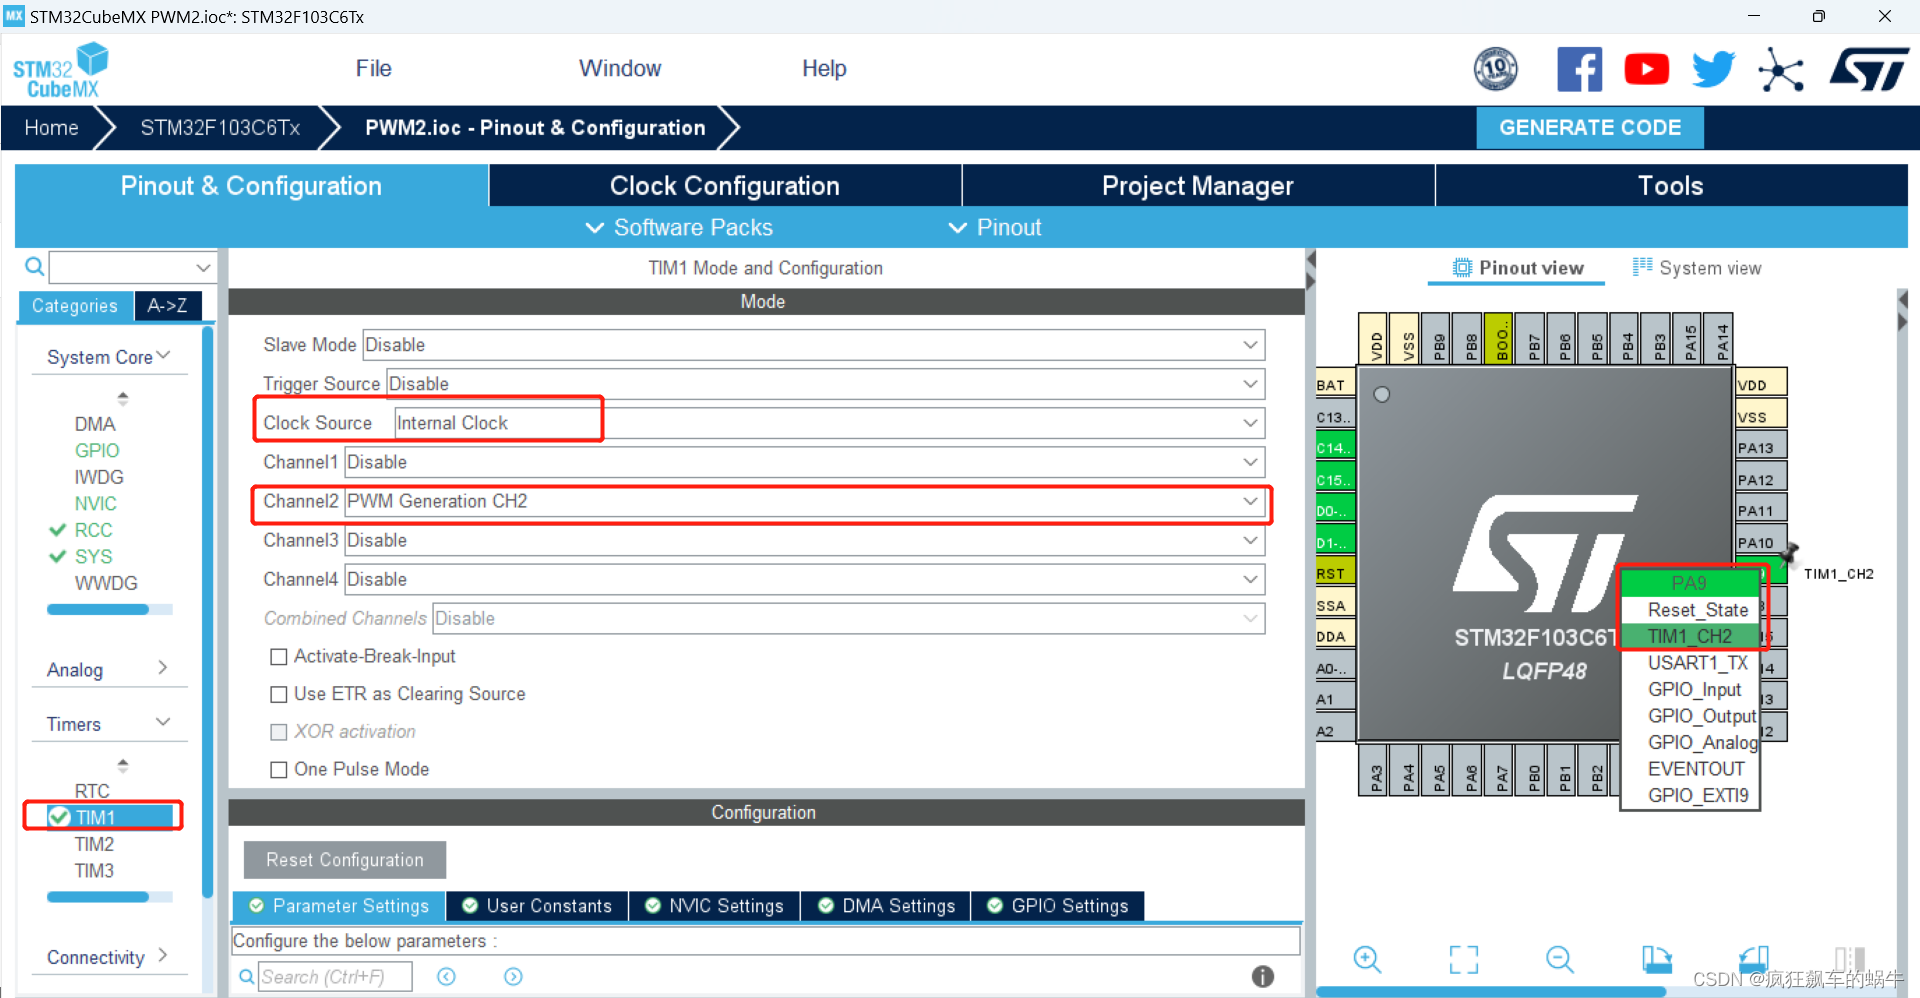Open the Twitter bird icon
1920x998 pixels.
click(x=1713, y=69)
